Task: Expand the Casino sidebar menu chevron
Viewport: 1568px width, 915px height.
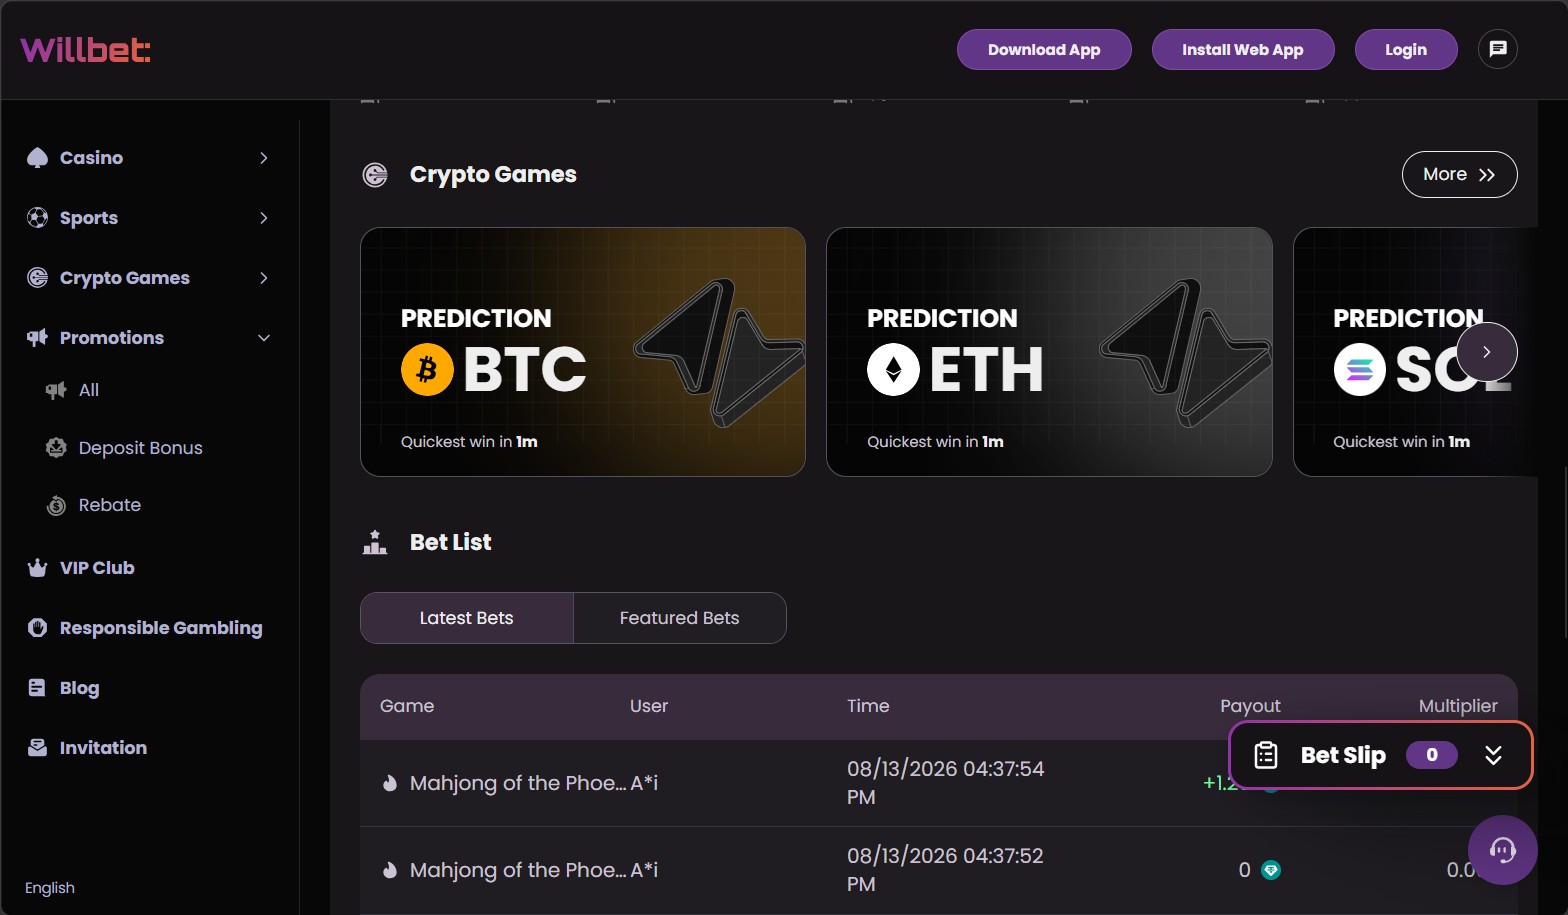Action: pos(264,158)
